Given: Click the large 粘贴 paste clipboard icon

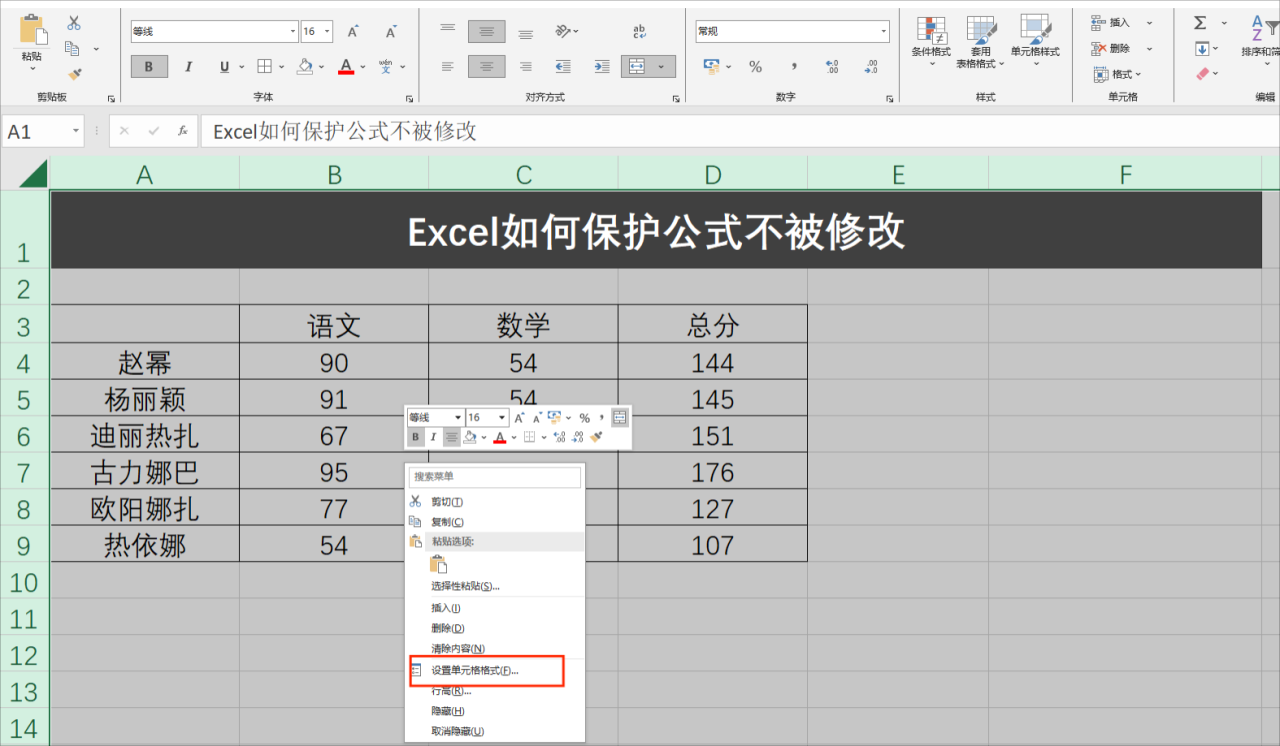Looking at the screenshot, I should [x=32, y=30].
